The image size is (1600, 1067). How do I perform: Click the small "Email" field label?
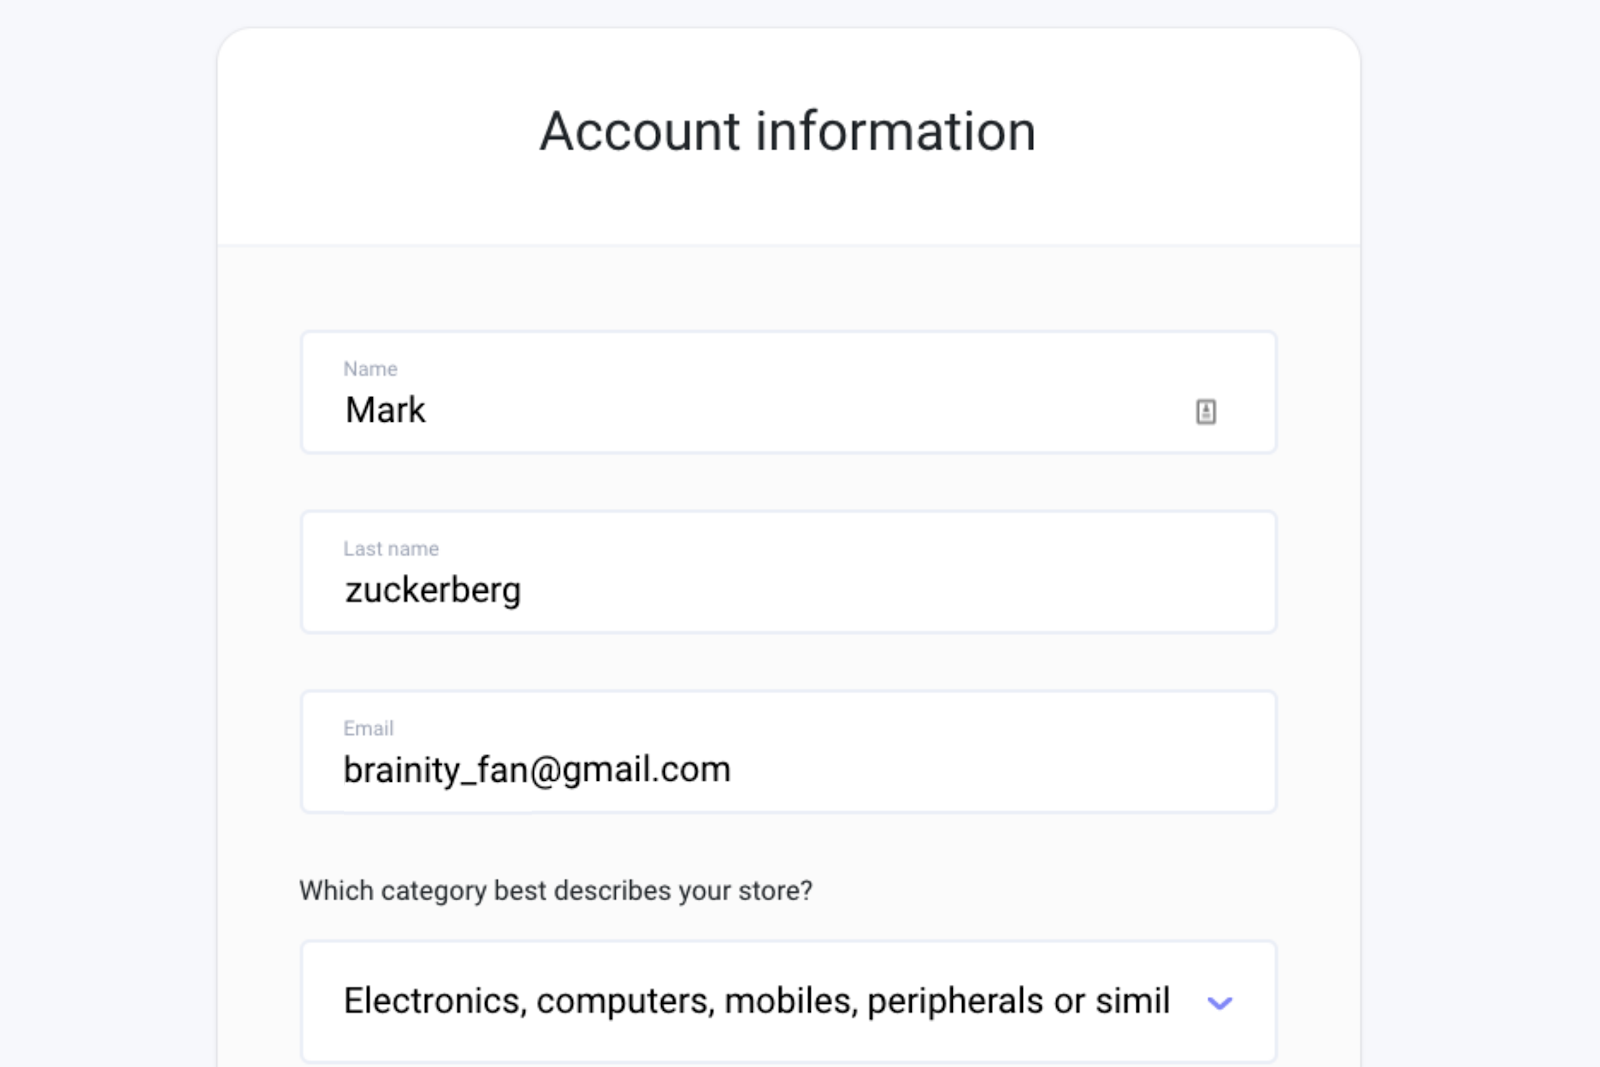(368, 729)
